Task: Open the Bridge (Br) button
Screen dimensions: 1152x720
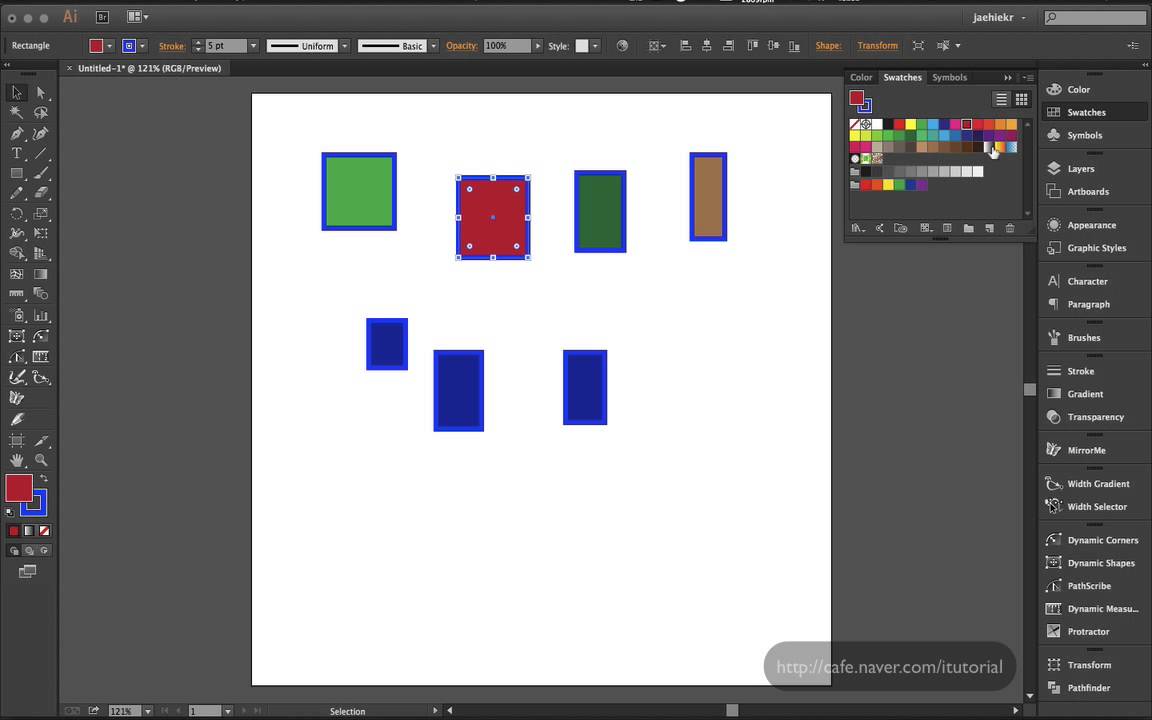Action: 102,17
